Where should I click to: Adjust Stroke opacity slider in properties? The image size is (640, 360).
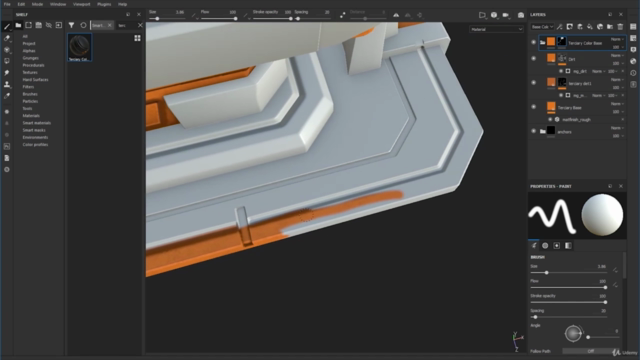(x=569, y=302)
